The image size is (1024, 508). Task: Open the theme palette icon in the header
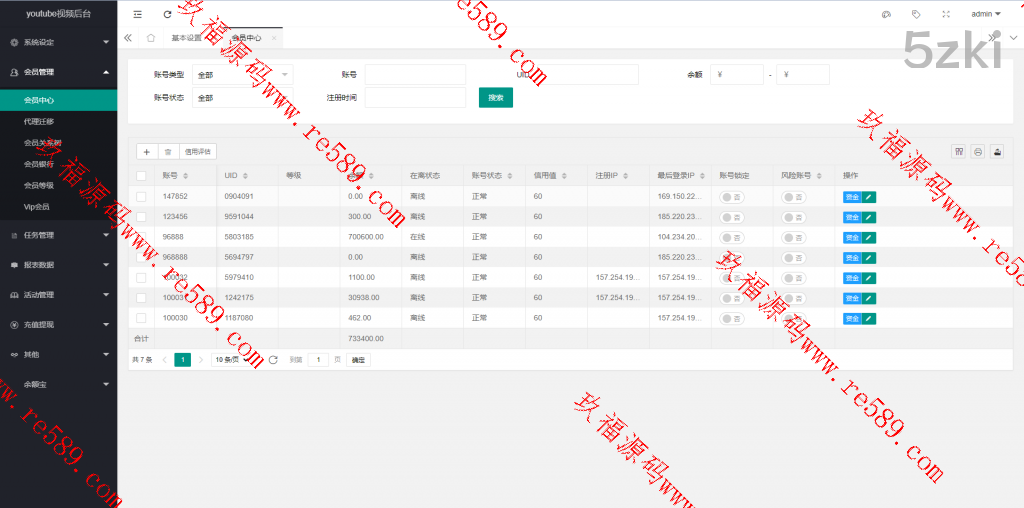886,14
